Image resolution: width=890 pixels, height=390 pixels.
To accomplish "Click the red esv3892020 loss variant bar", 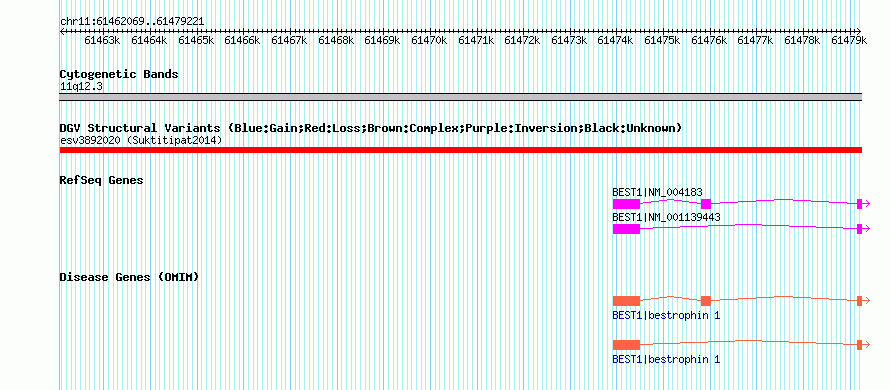I will (460, 150).
